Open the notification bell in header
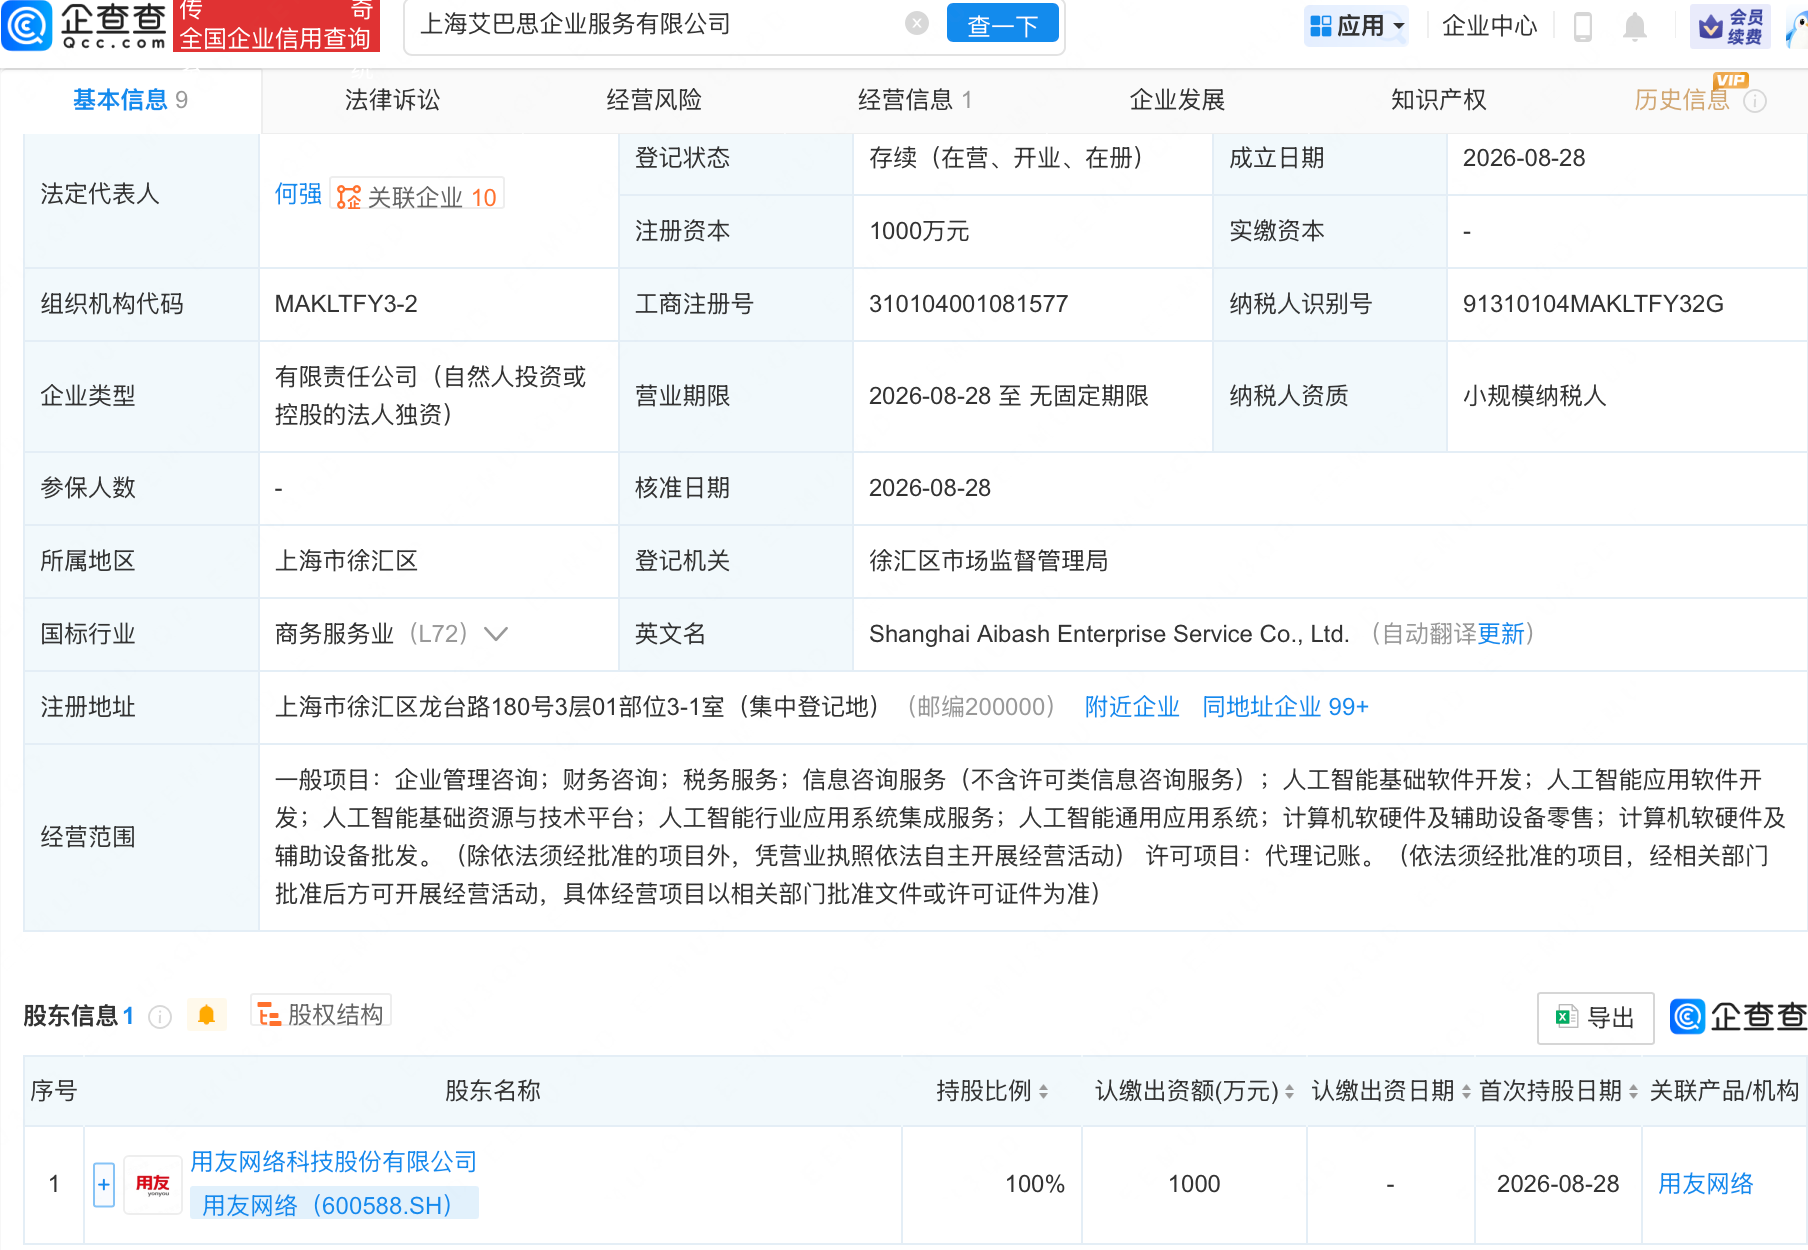The image size is (1808, 1250). point(1635,26)
